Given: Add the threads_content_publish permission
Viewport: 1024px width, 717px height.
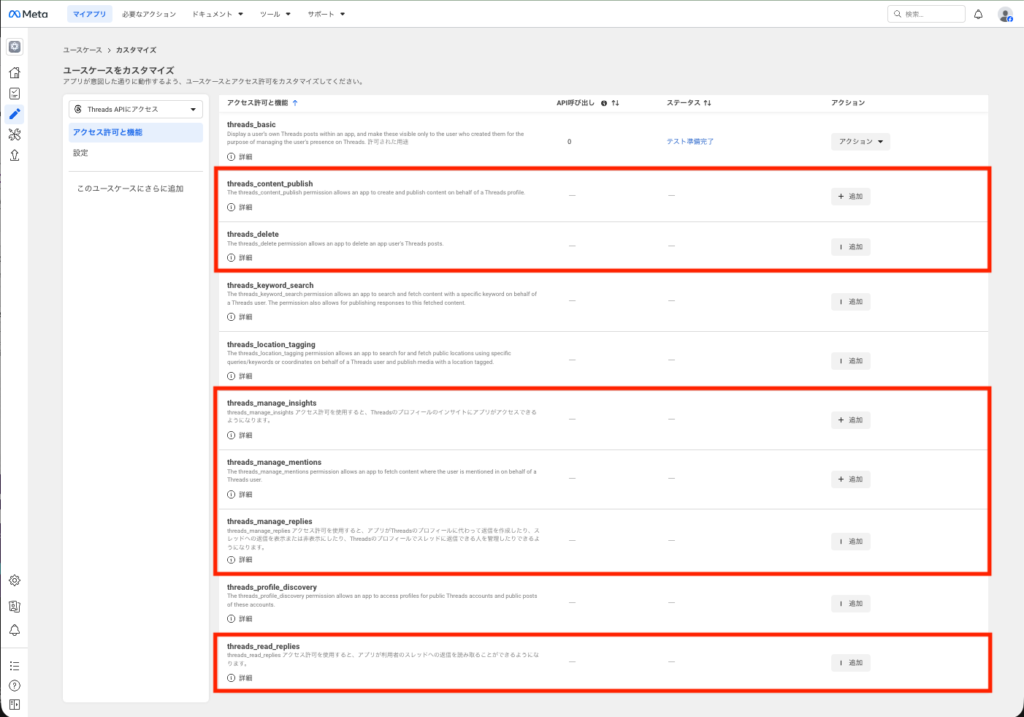Looking at the screenshot, I should pos(850,197).
